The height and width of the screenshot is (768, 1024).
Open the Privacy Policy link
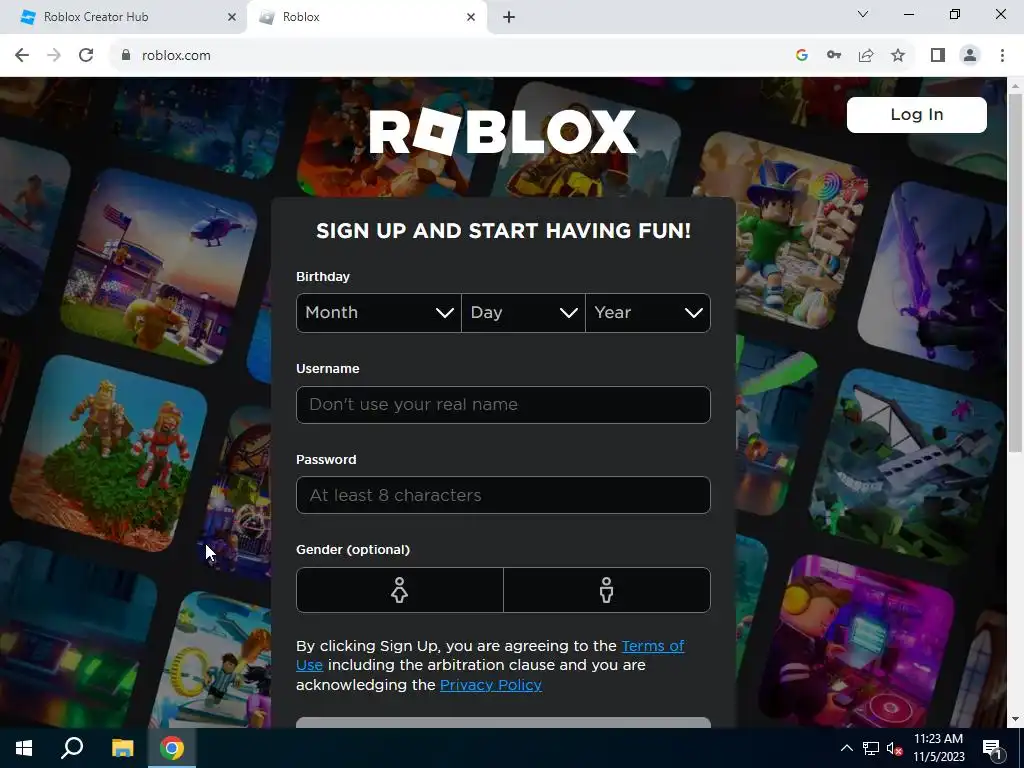pos(490,685)
